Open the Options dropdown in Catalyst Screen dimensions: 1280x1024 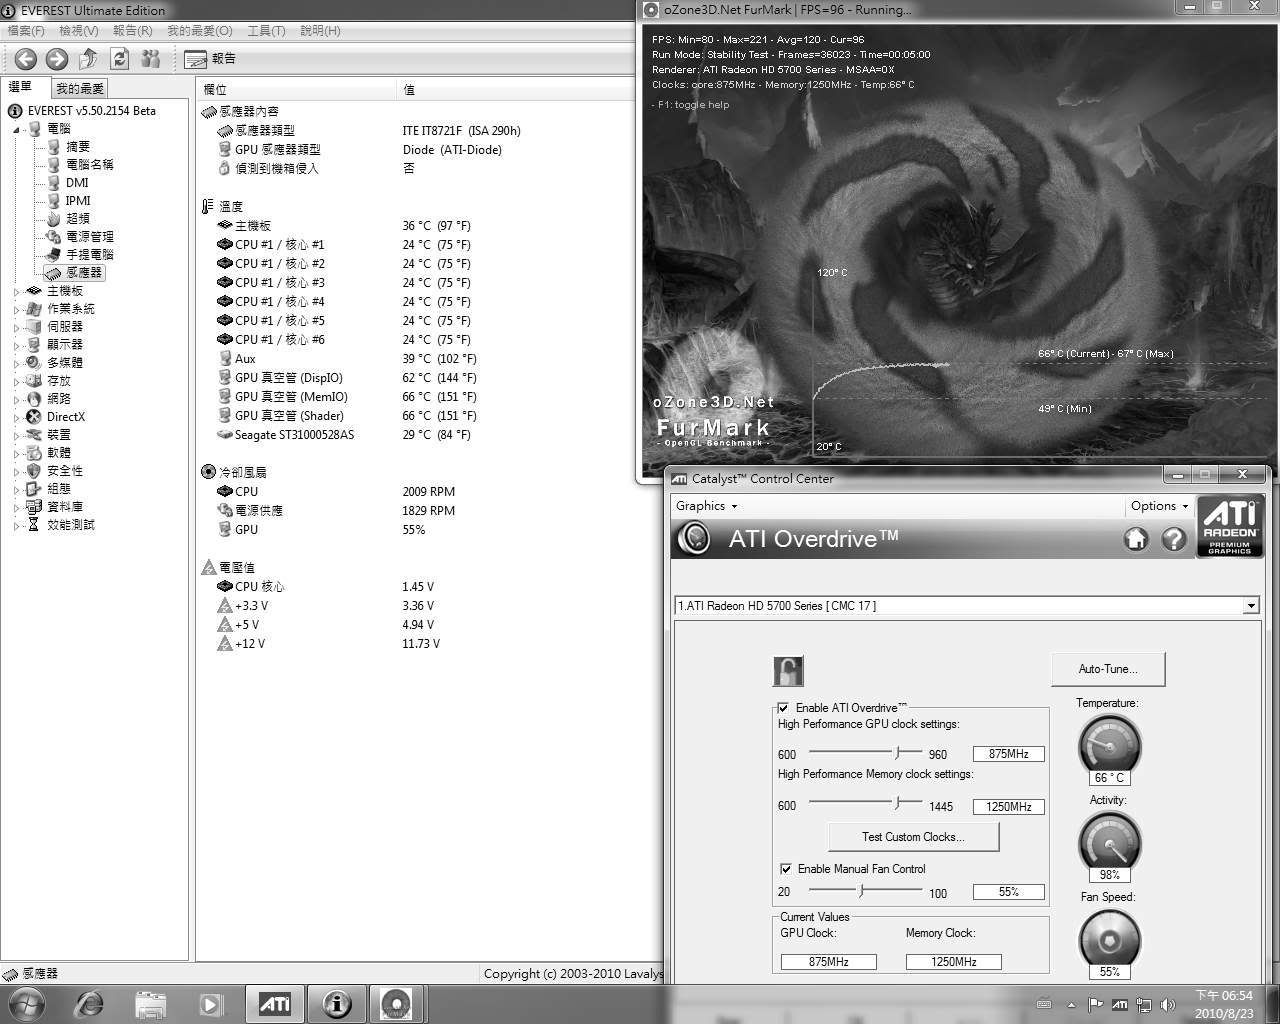coord(1159,506)
